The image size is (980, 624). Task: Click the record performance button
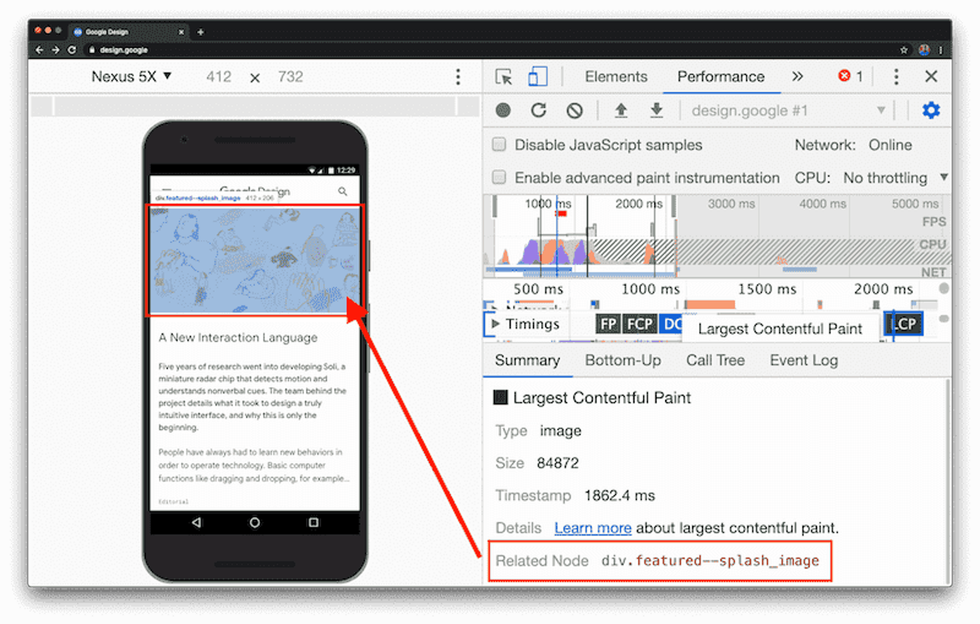[503, 110]
